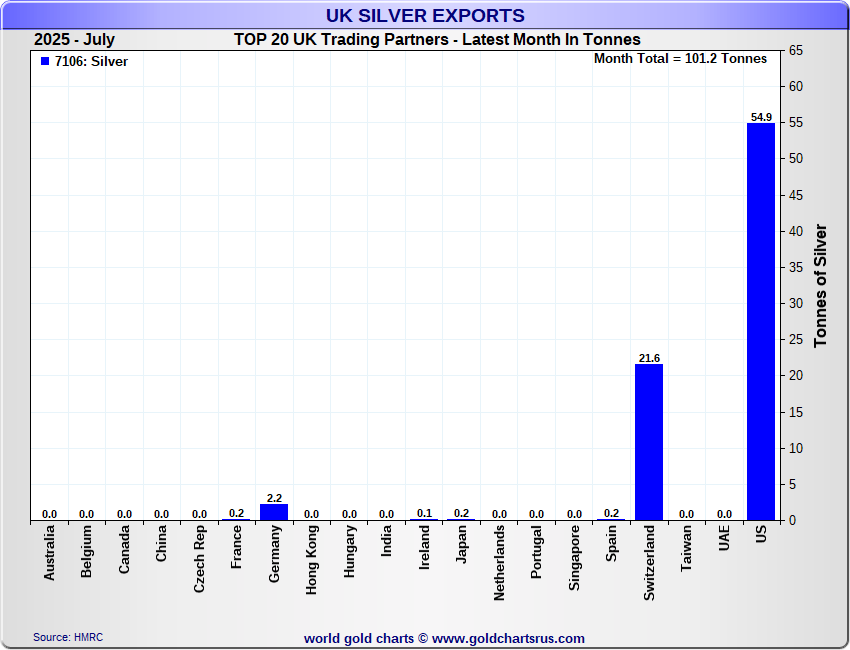Click the China axis label

(x=162, y=543)
